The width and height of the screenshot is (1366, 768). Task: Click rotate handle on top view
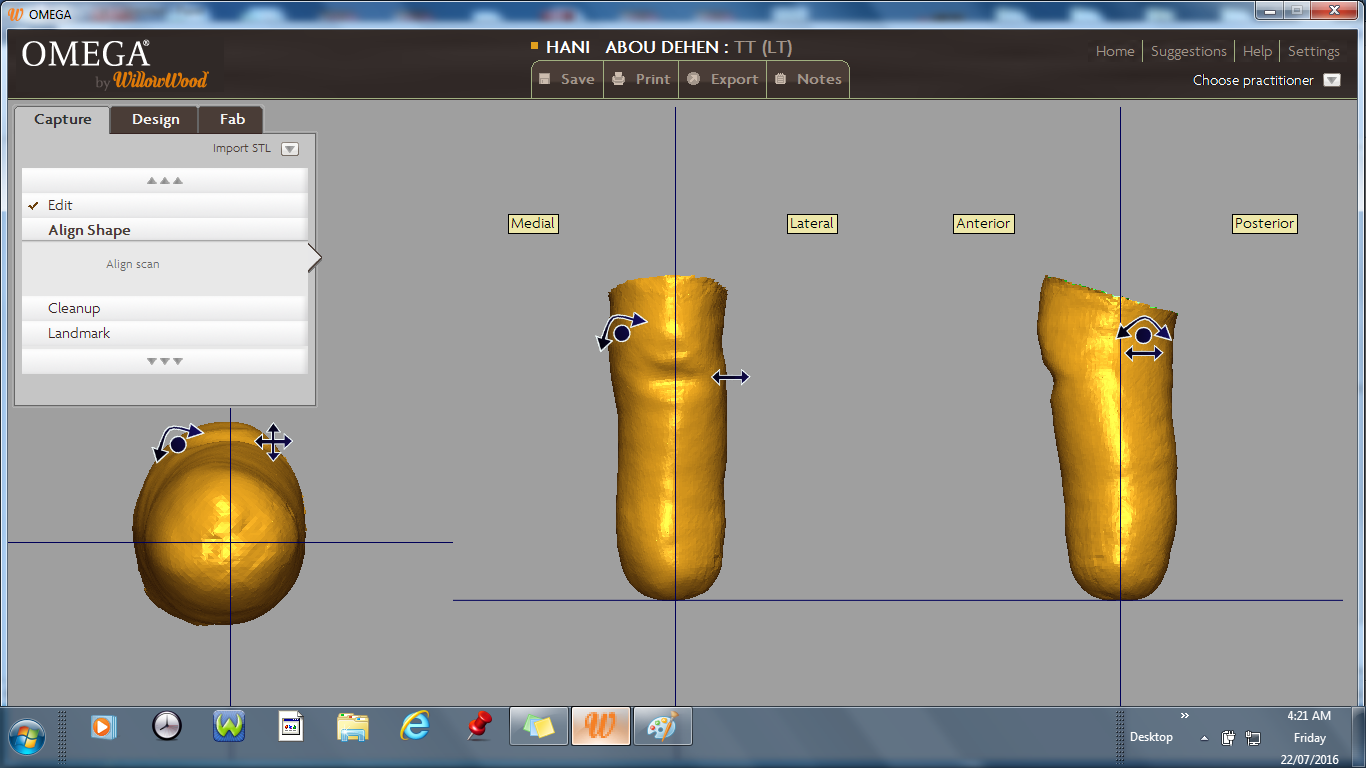(177, 442)
